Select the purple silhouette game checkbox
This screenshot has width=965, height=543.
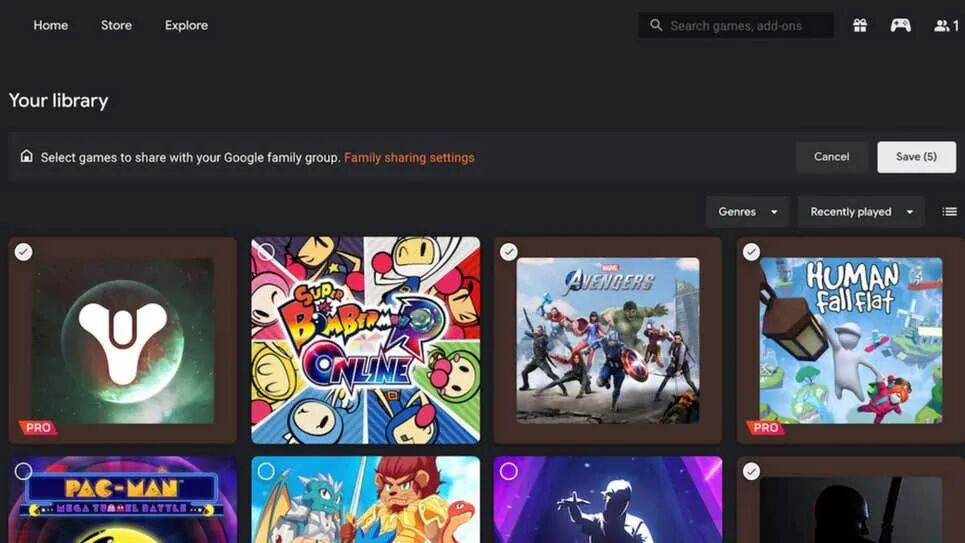click(x=508, y=471)
